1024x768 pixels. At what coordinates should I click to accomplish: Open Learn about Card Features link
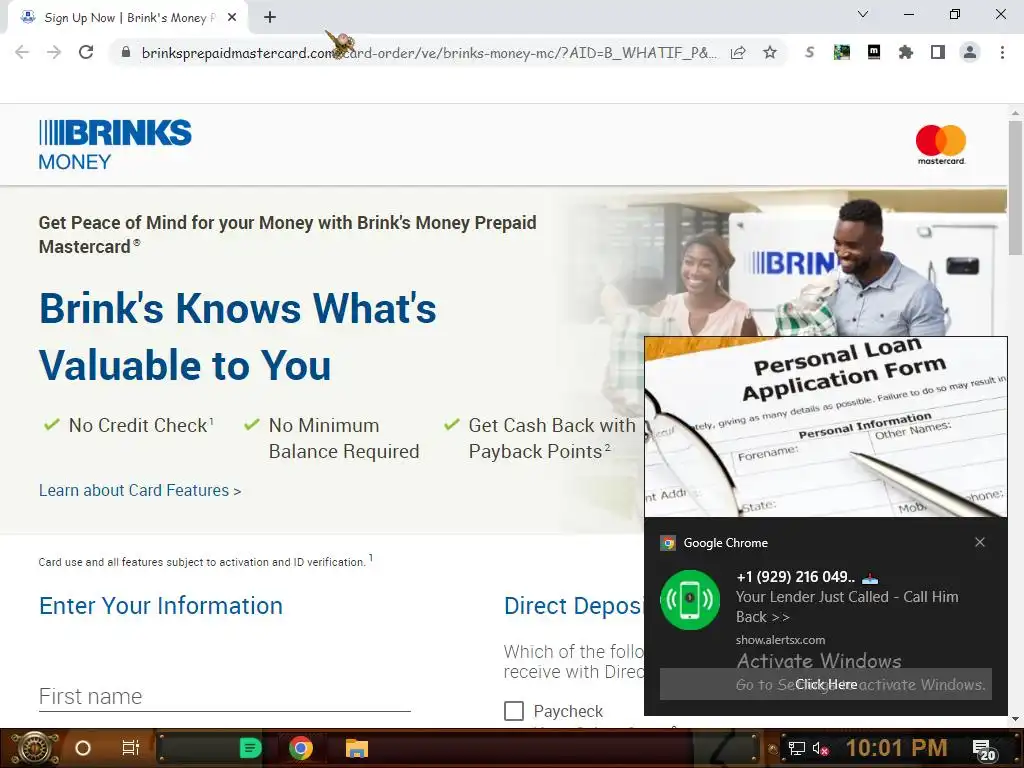[140, 490]
